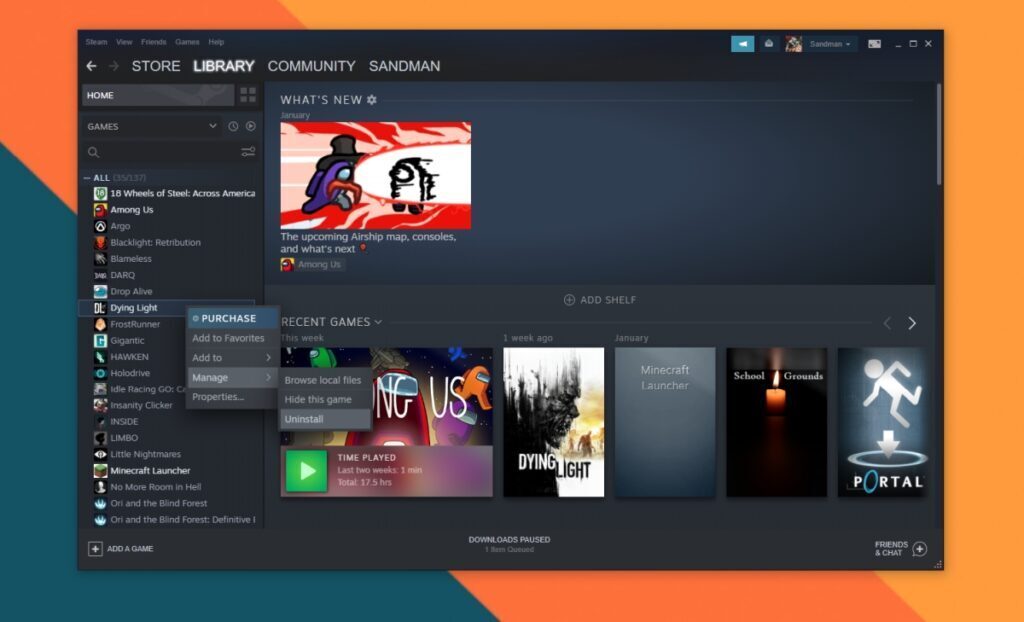Viewport: 1024px width, 622px height.
Task: Switch to the Community tab
Action: click(x=312, y=66)
